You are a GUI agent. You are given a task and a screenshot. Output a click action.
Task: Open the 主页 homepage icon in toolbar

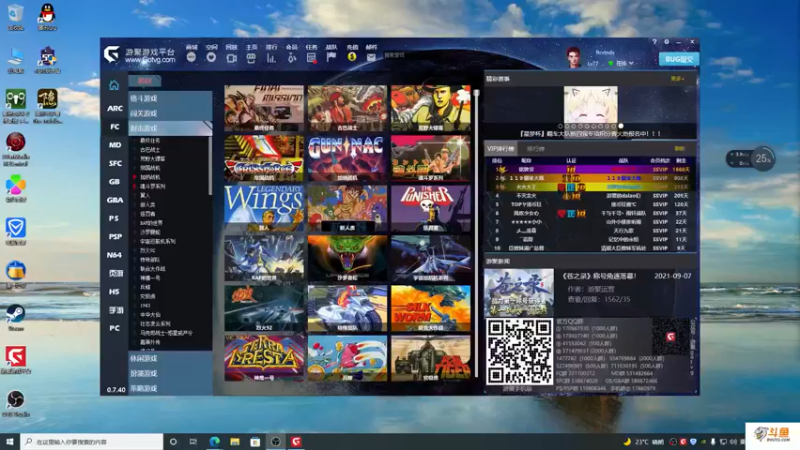point(251,58)
